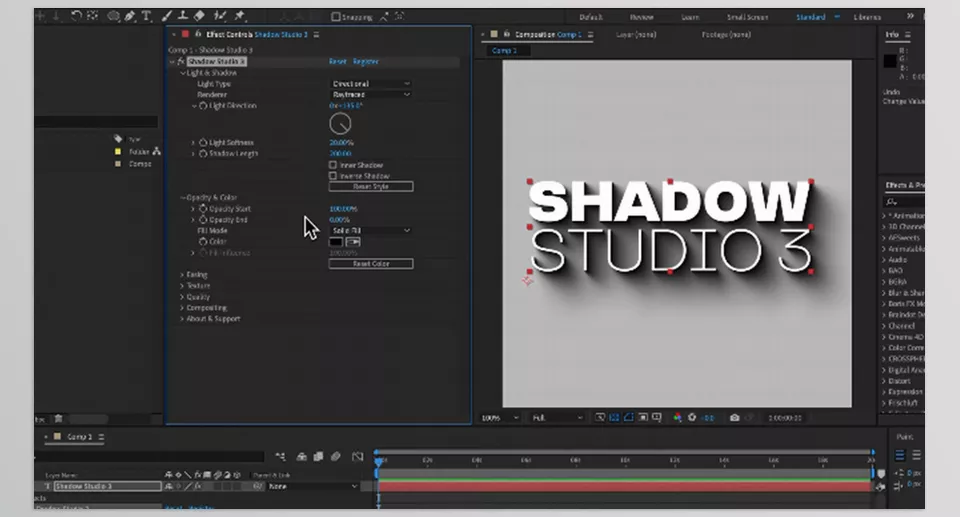Expand the Fading group
The height and width of the screenshot is (517, 960).
(182, 275)
